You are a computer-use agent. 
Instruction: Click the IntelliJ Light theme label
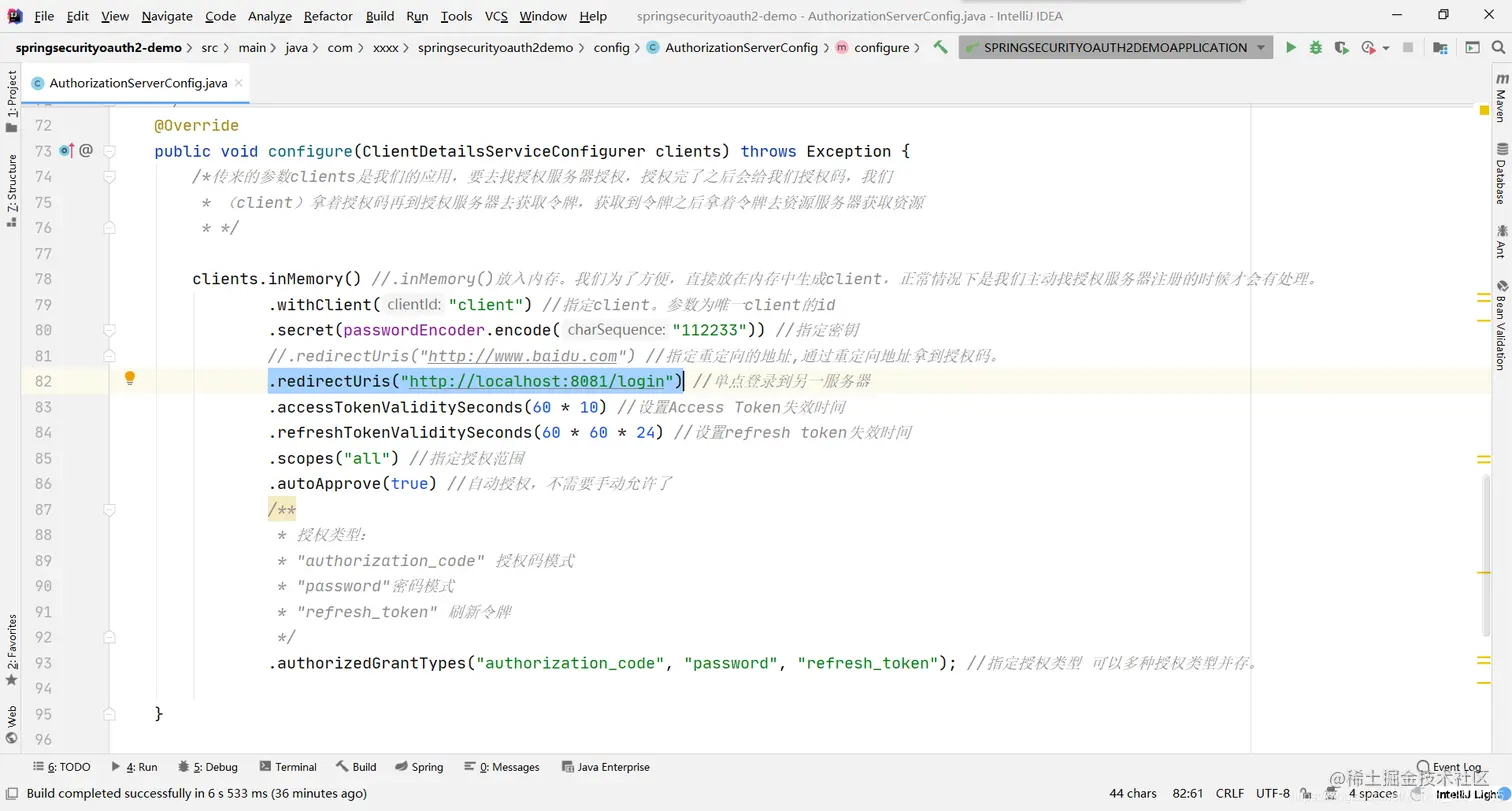point(1467,793)
